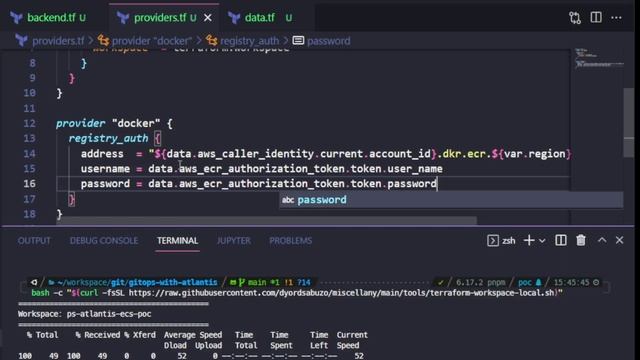Switch to the DEBUG CONSOLE panel tab
This screenshot has height=360, width=640.
[x=104, y=241]
